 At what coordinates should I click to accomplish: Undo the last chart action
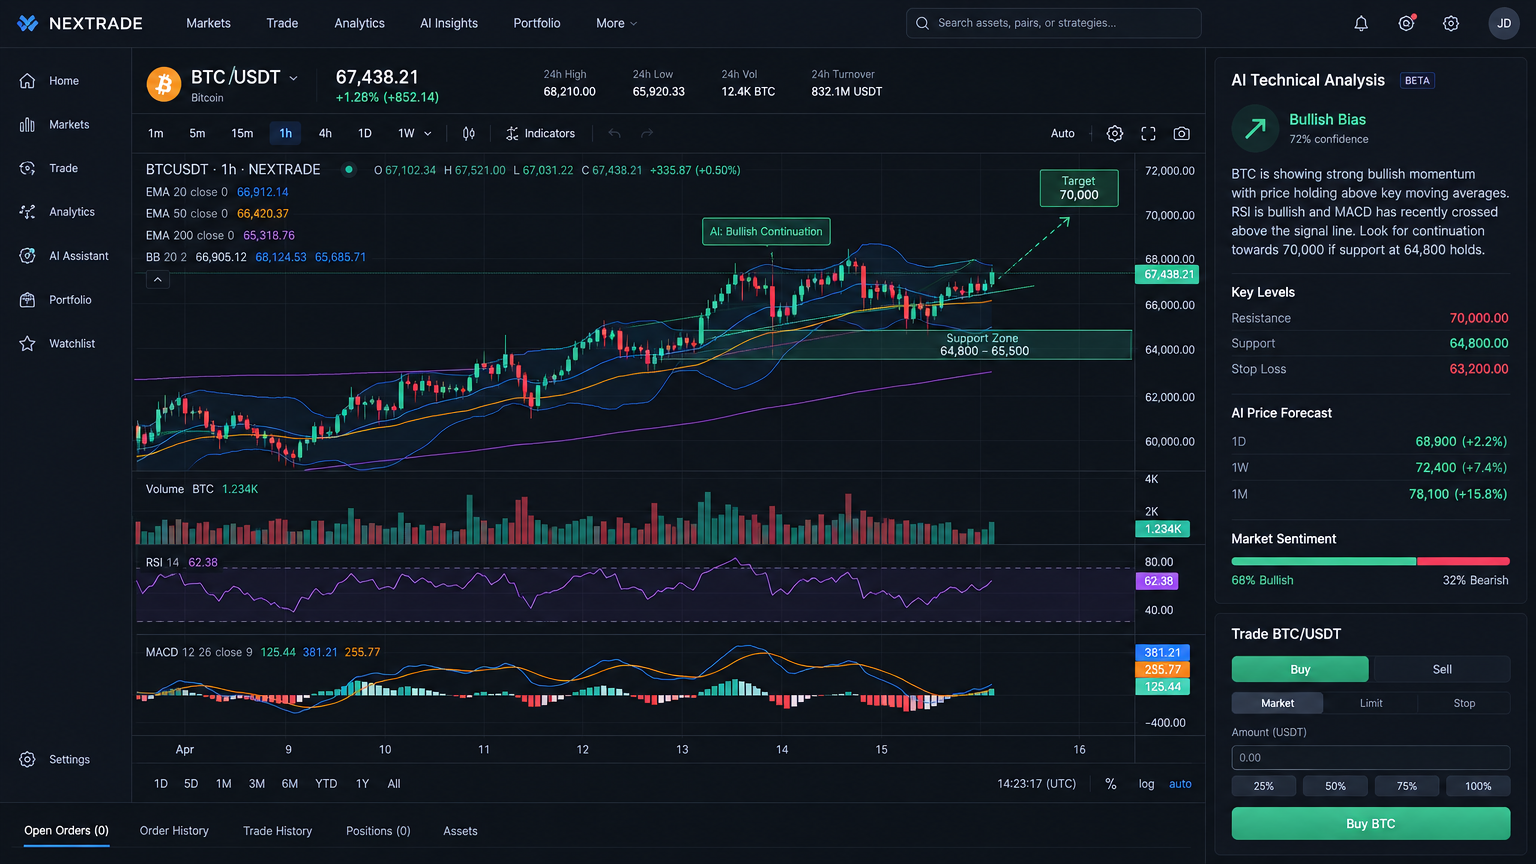pyautogui.click(x=615, y=133)
